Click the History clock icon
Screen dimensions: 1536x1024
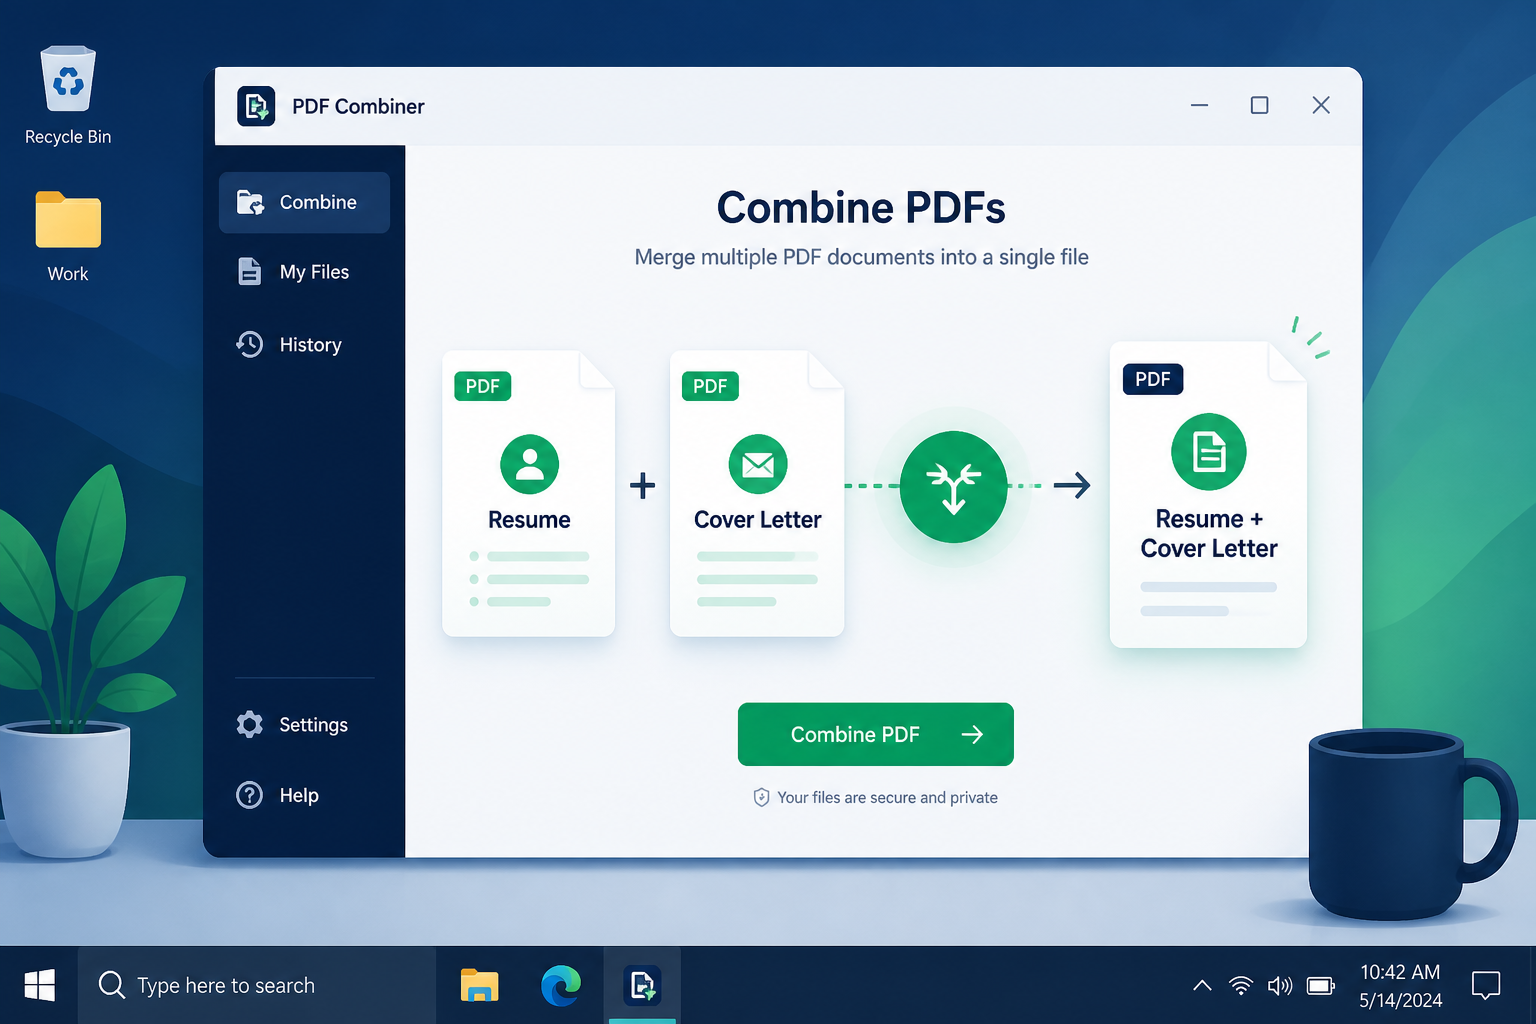pos(250,345)
